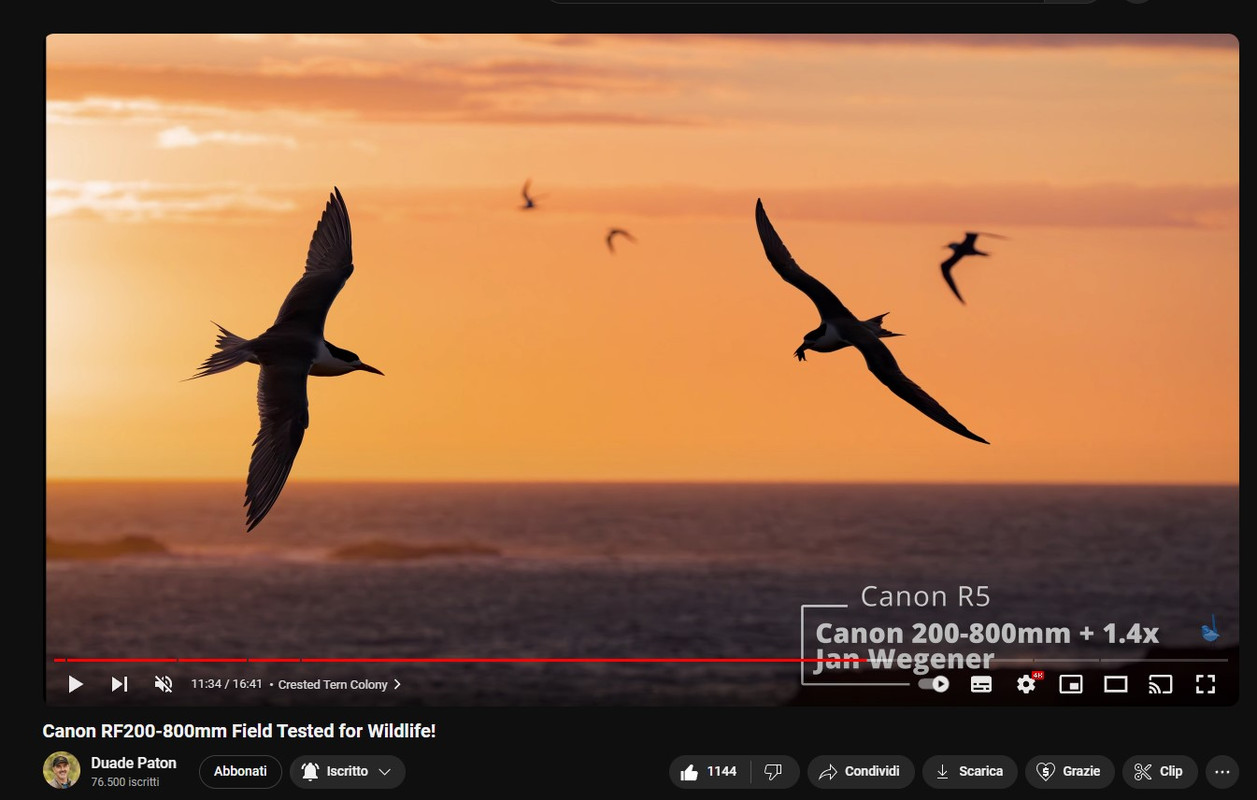The image size is (1257, 800).
Task: Click the Play button in the video player
Action: tap(75, 684)
